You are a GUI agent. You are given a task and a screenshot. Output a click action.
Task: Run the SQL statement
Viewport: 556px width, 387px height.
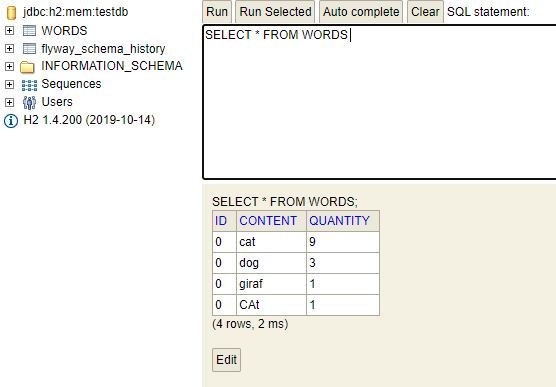(217, 12)
